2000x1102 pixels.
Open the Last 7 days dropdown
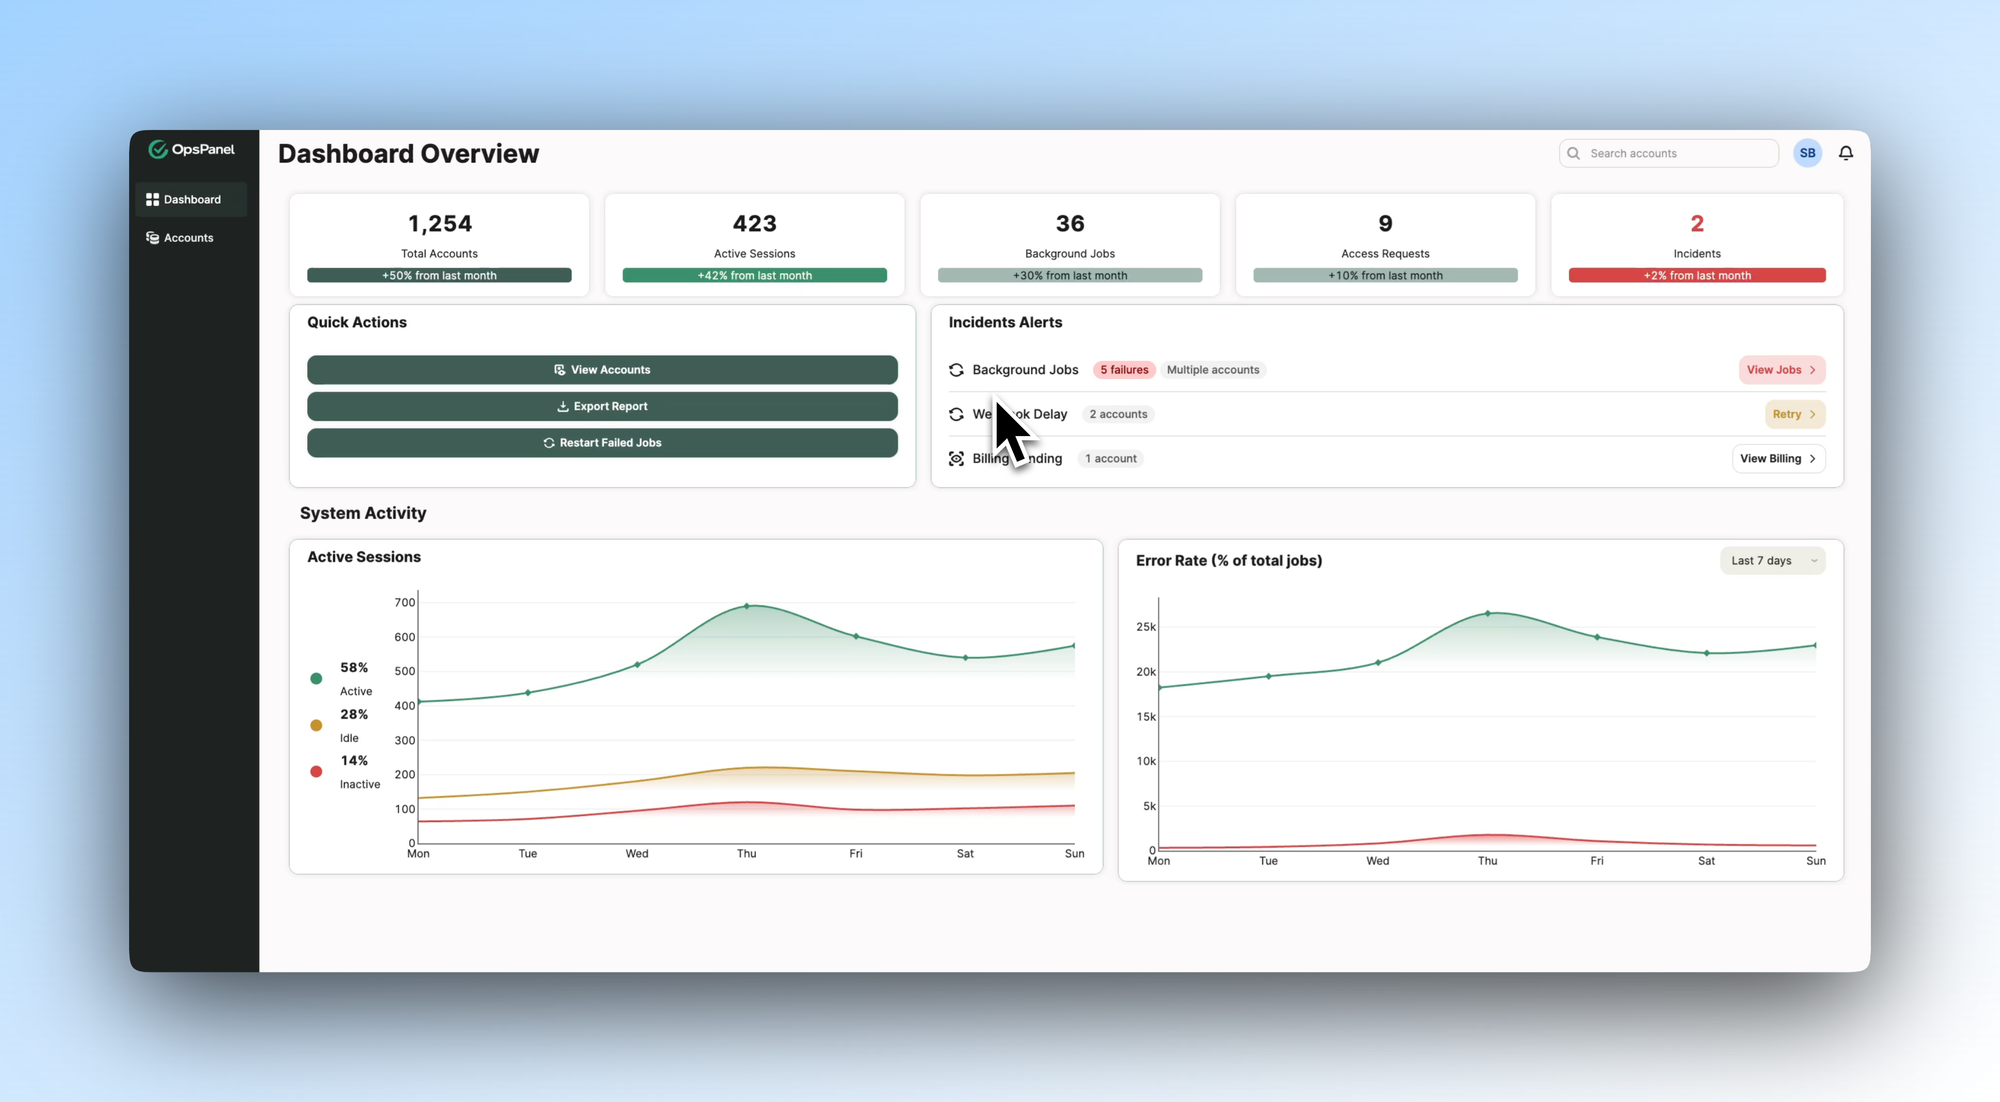(x=1772, y=561)
